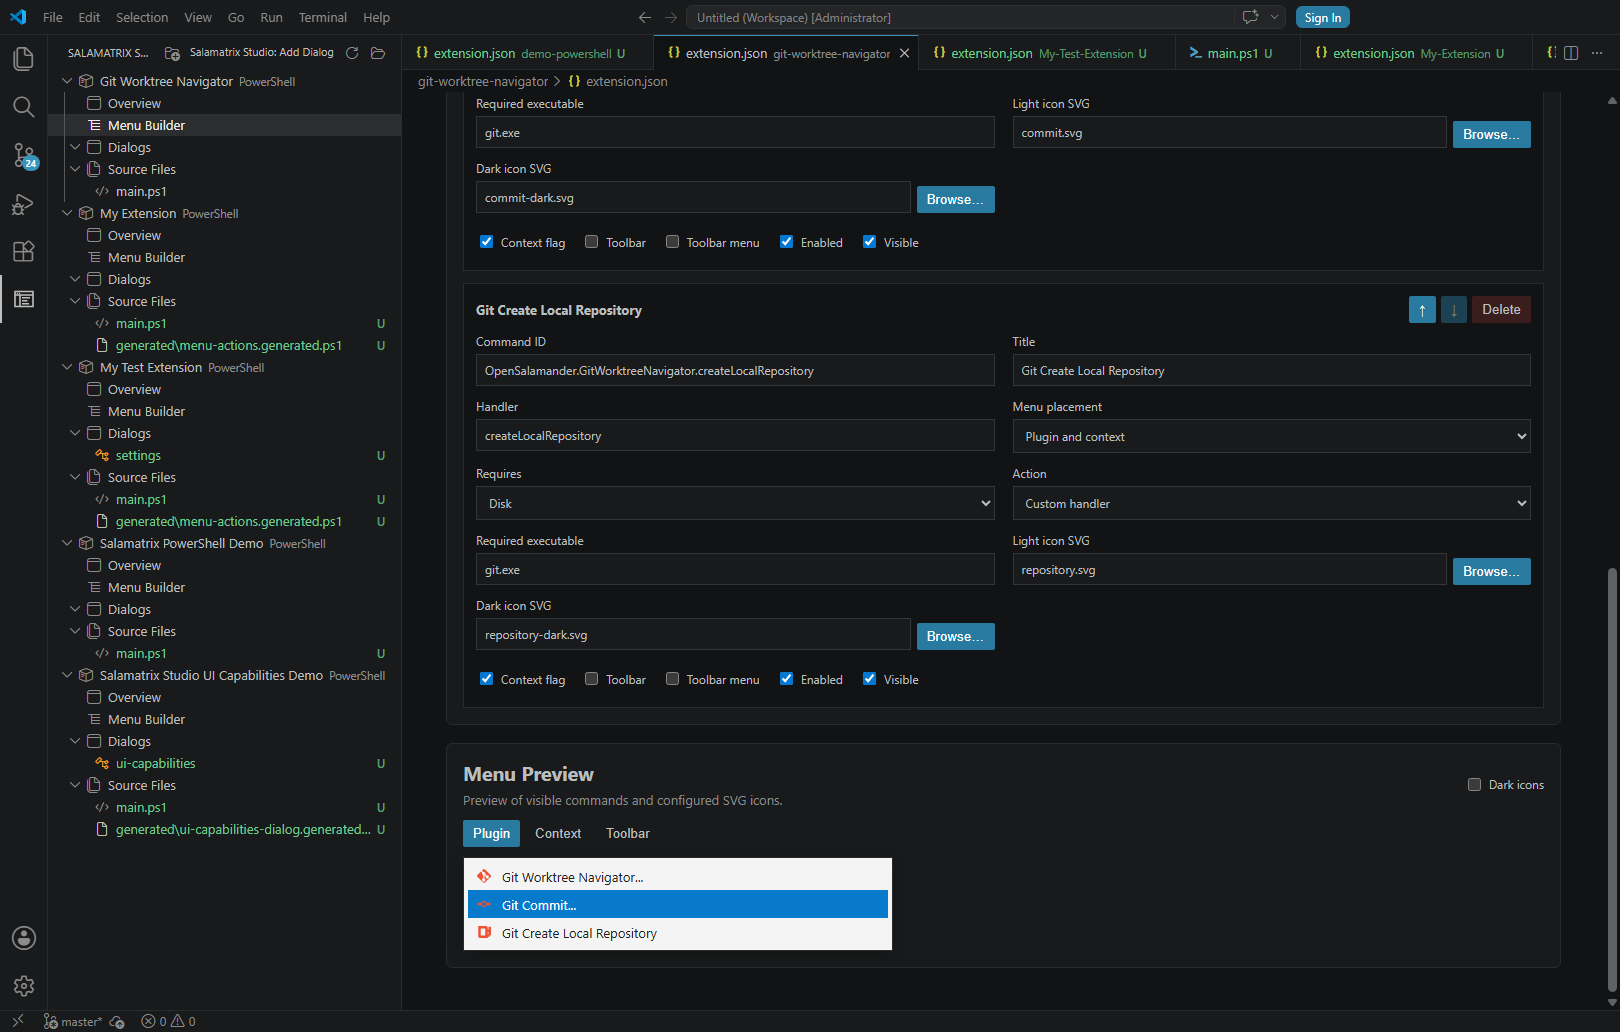This screenshot has height=1032, width=1620.
Task: Open ui-capabilities dialog tree item
Action: point(225,763)
